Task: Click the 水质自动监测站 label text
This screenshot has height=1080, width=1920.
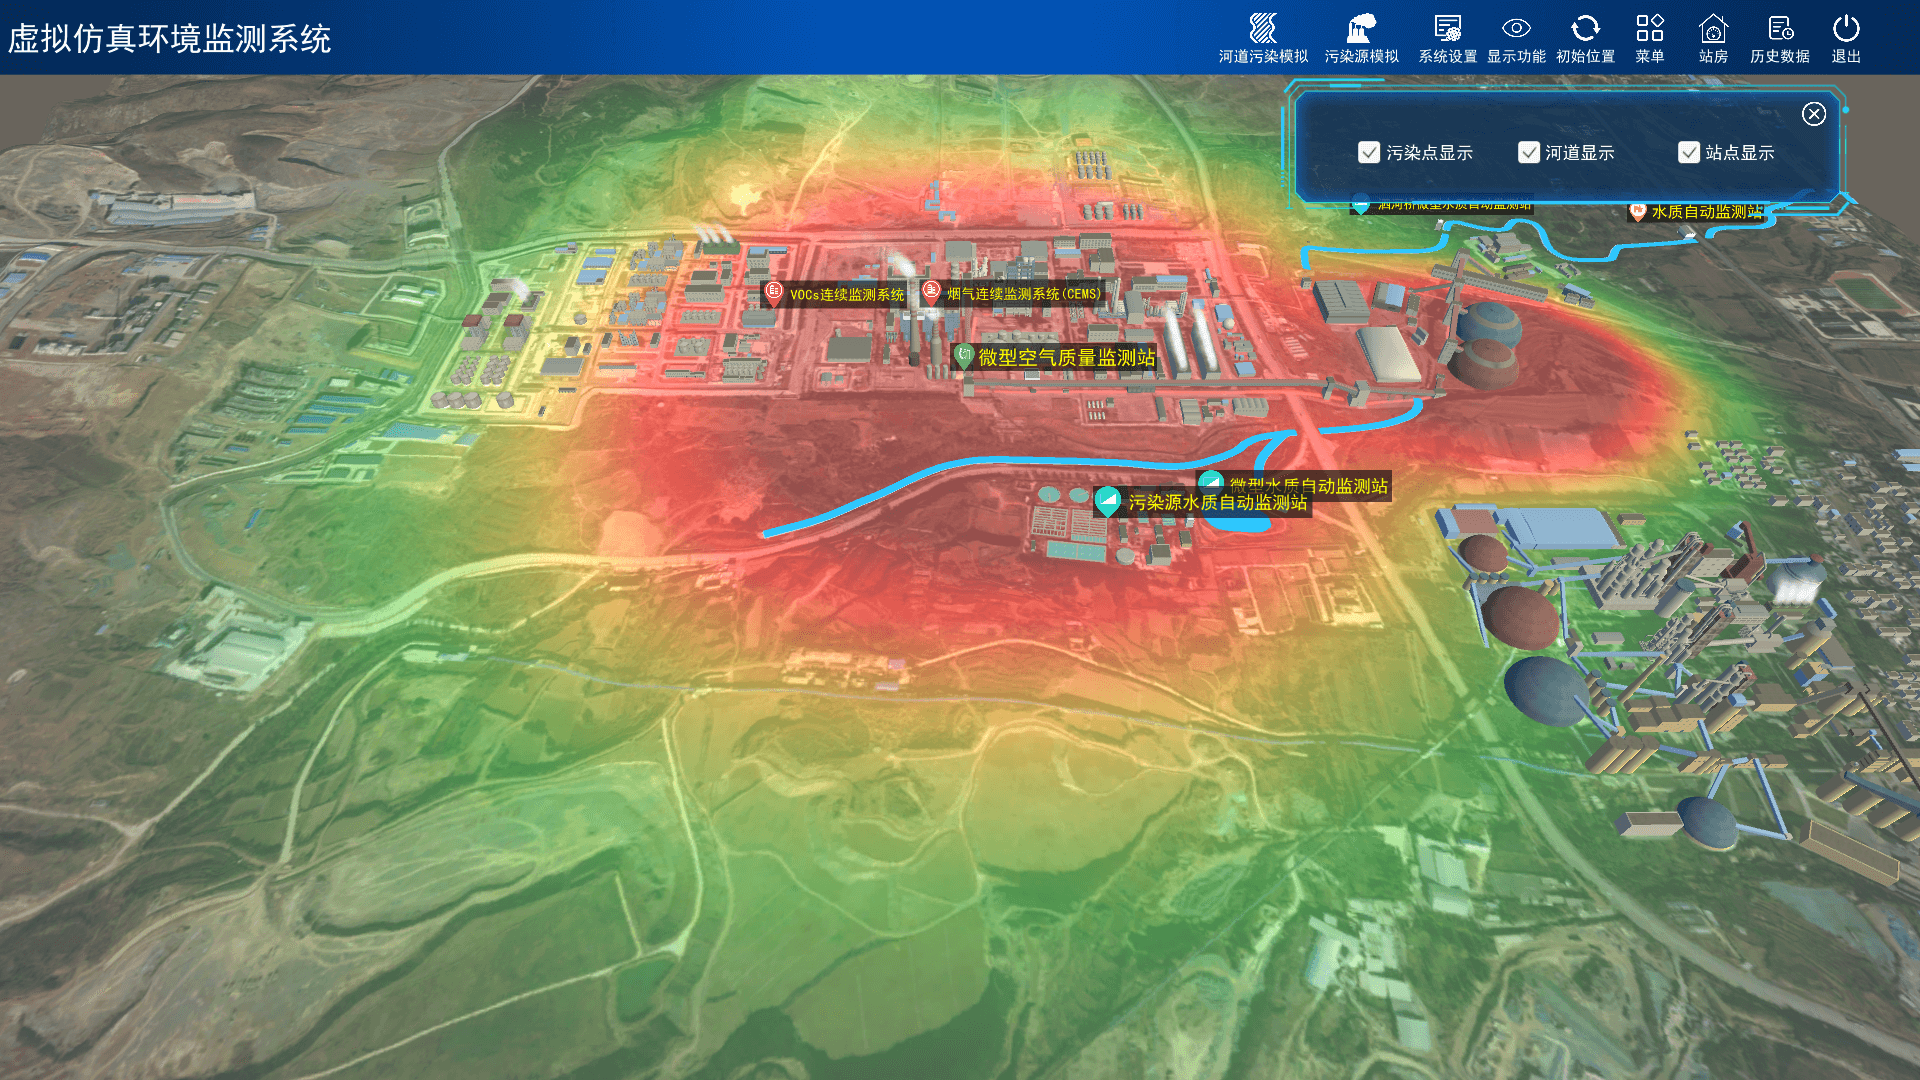Action: (1707, 212)
